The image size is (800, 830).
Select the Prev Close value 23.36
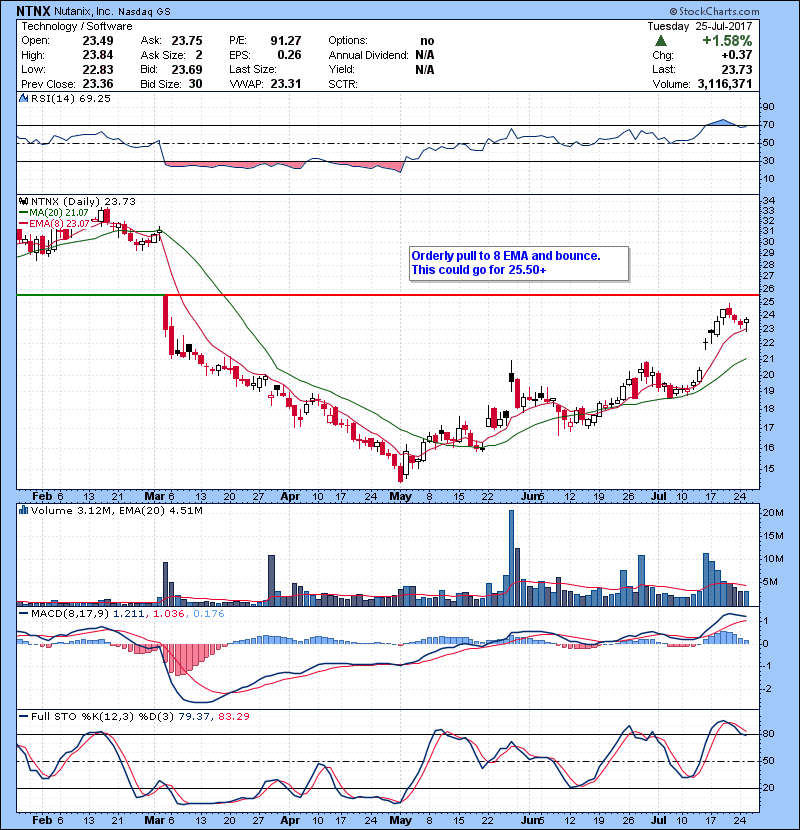click(x=98, y=84)
